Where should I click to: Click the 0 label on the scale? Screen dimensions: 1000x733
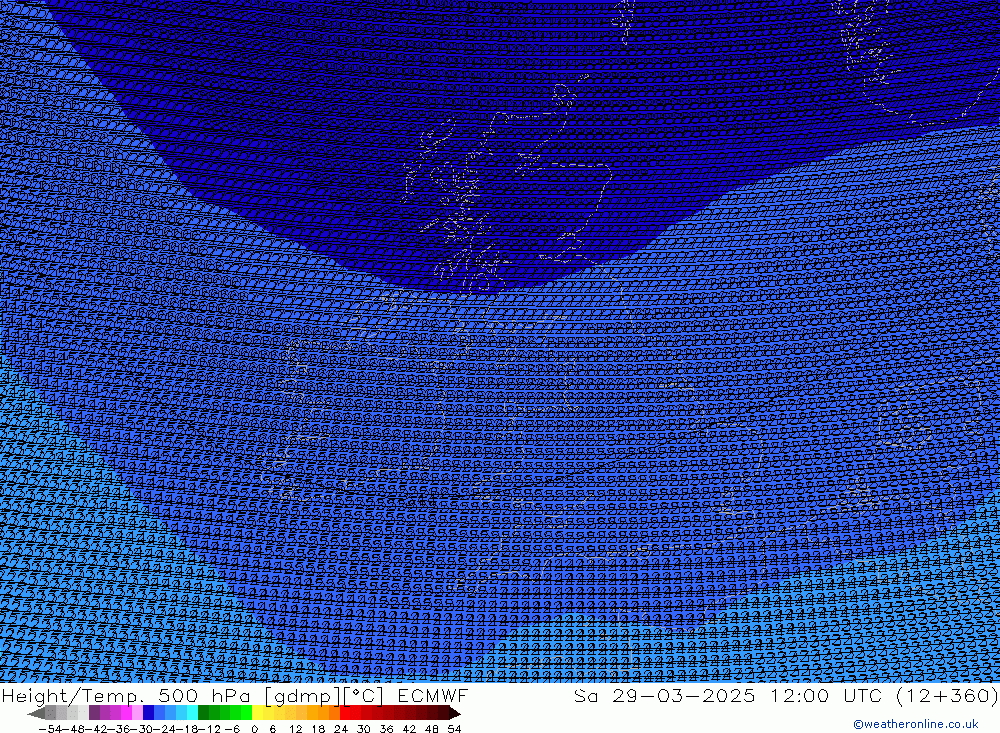click(x=254, y=729)
